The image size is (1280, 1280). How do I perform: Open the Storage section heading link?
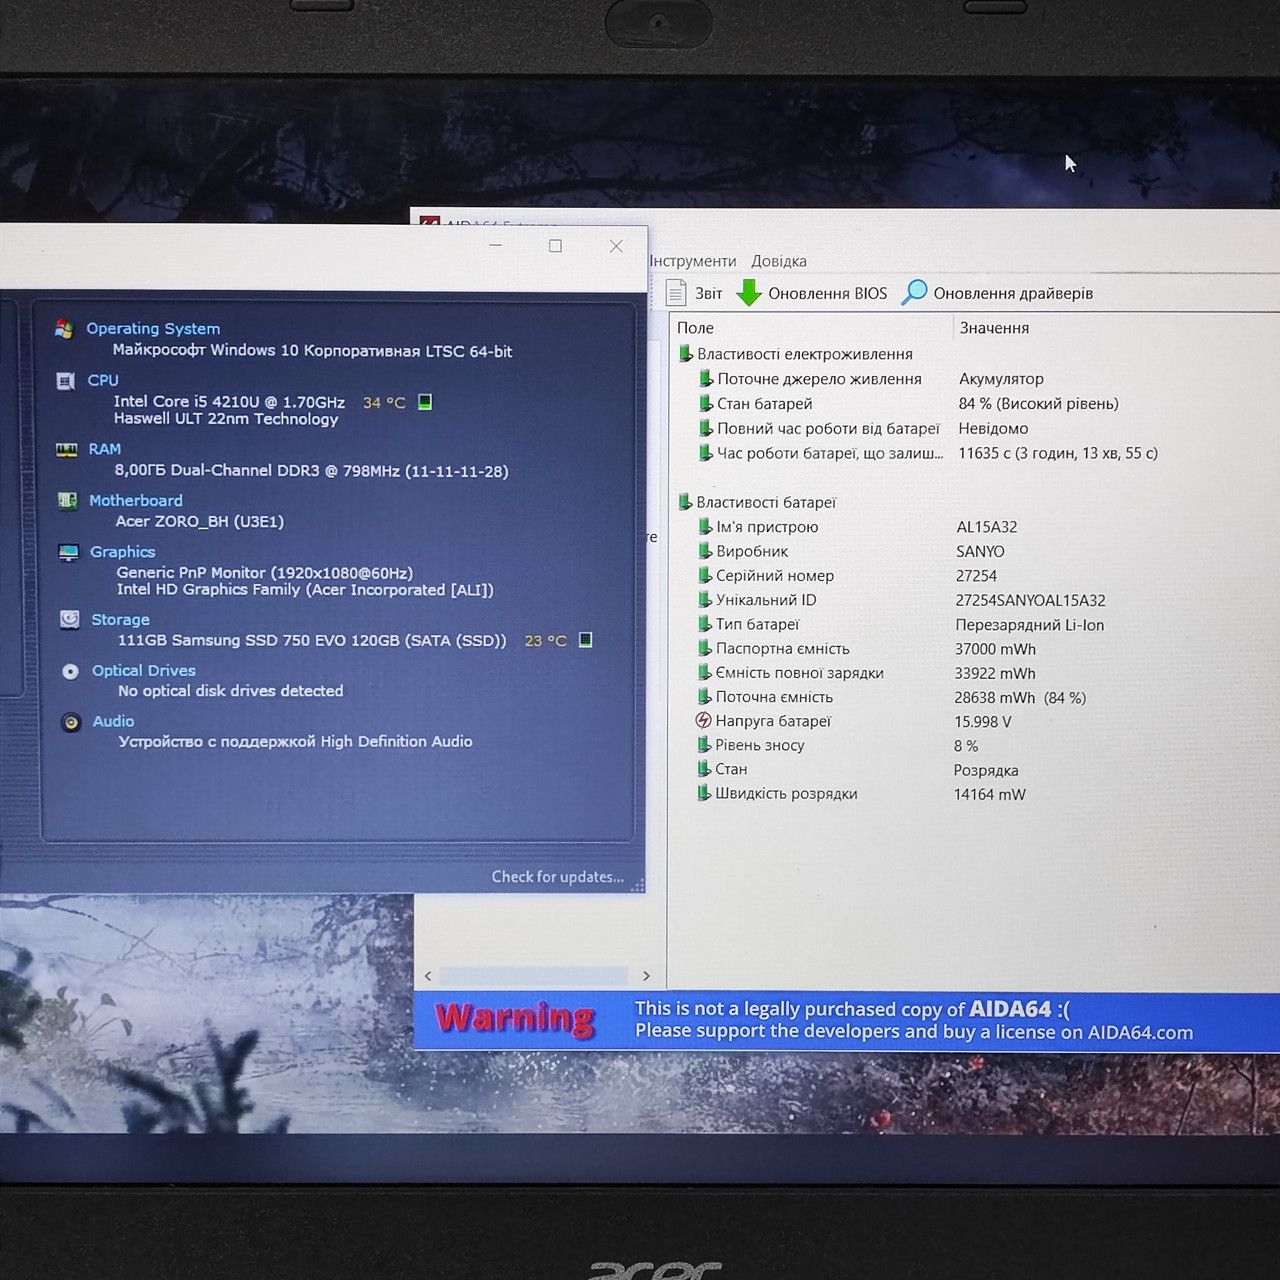(x=120, y=620)
